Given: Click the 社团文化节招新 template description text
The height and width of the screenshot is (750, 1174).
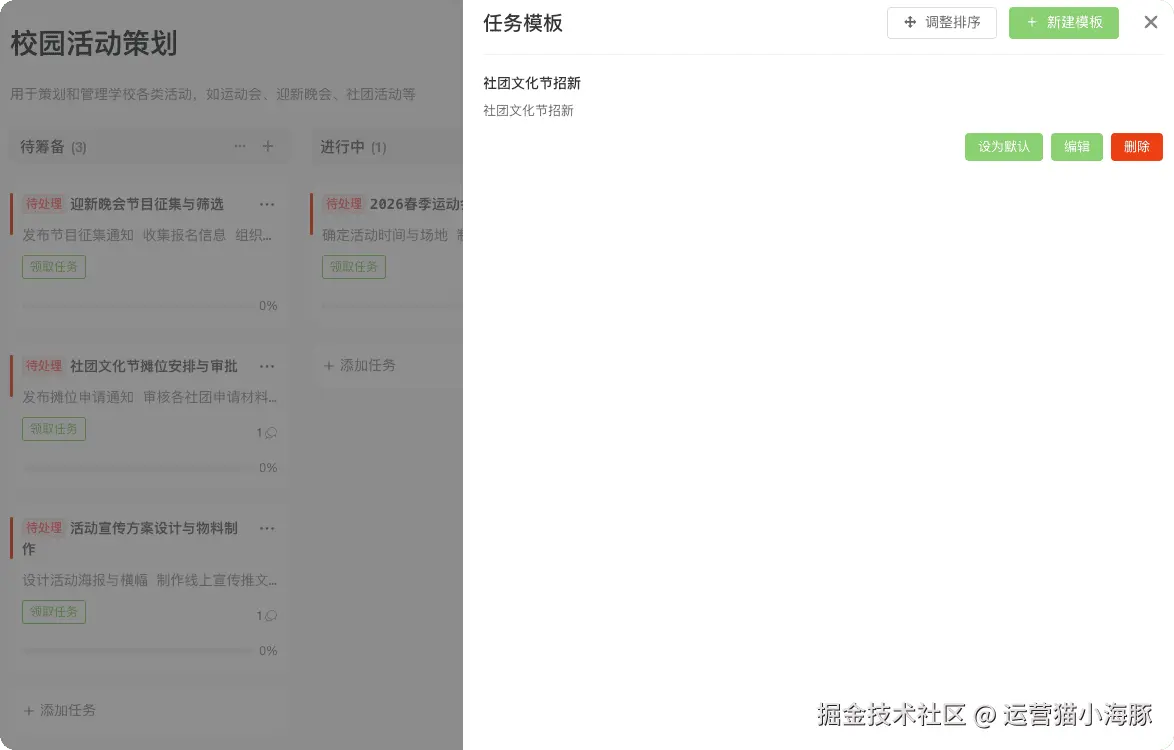Looking at the screenshot, I should click(x=528, y=111).
